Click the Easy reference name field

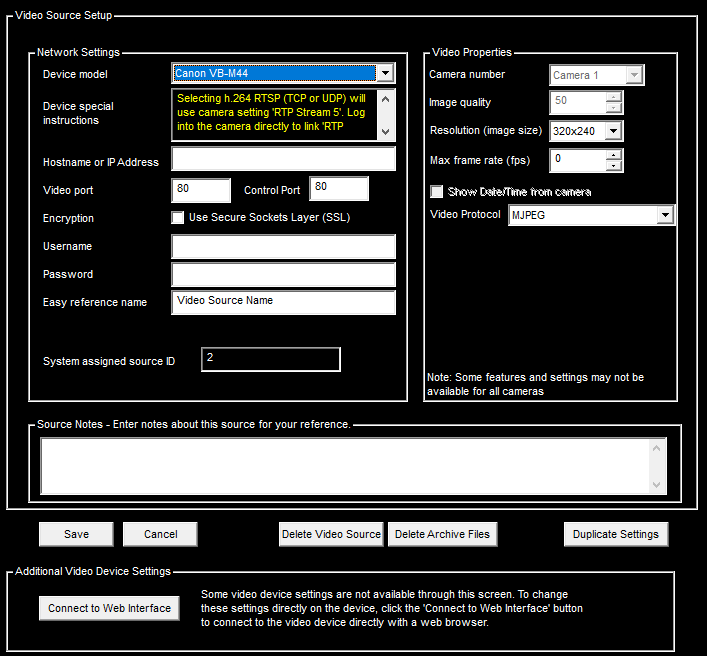(283, 302)
